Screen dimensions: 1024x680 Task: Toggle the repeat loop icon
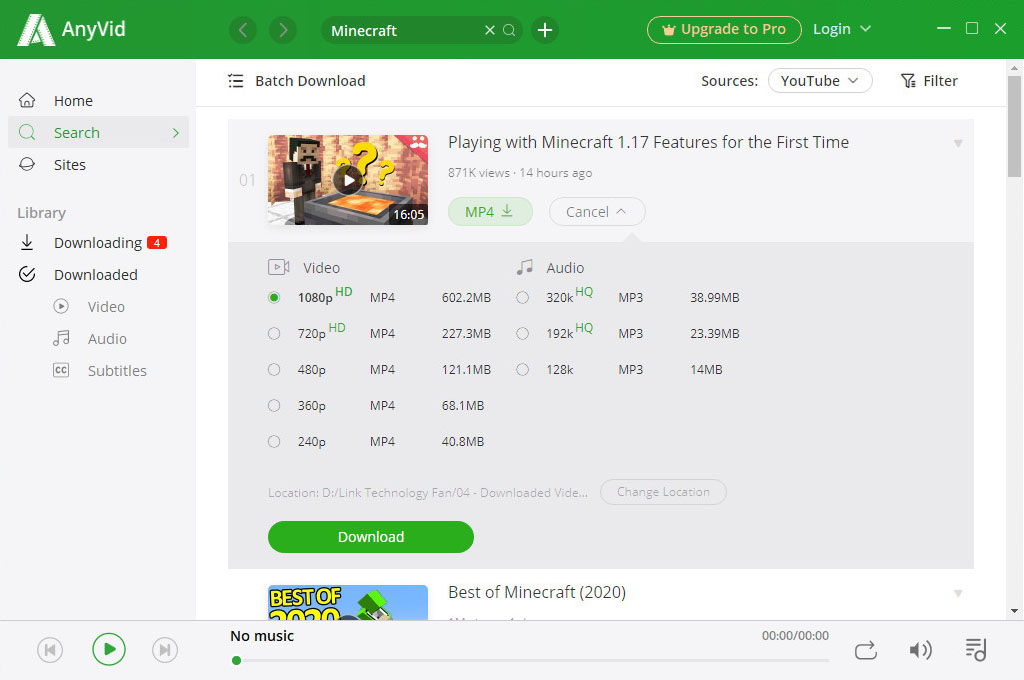coord(866,651)
